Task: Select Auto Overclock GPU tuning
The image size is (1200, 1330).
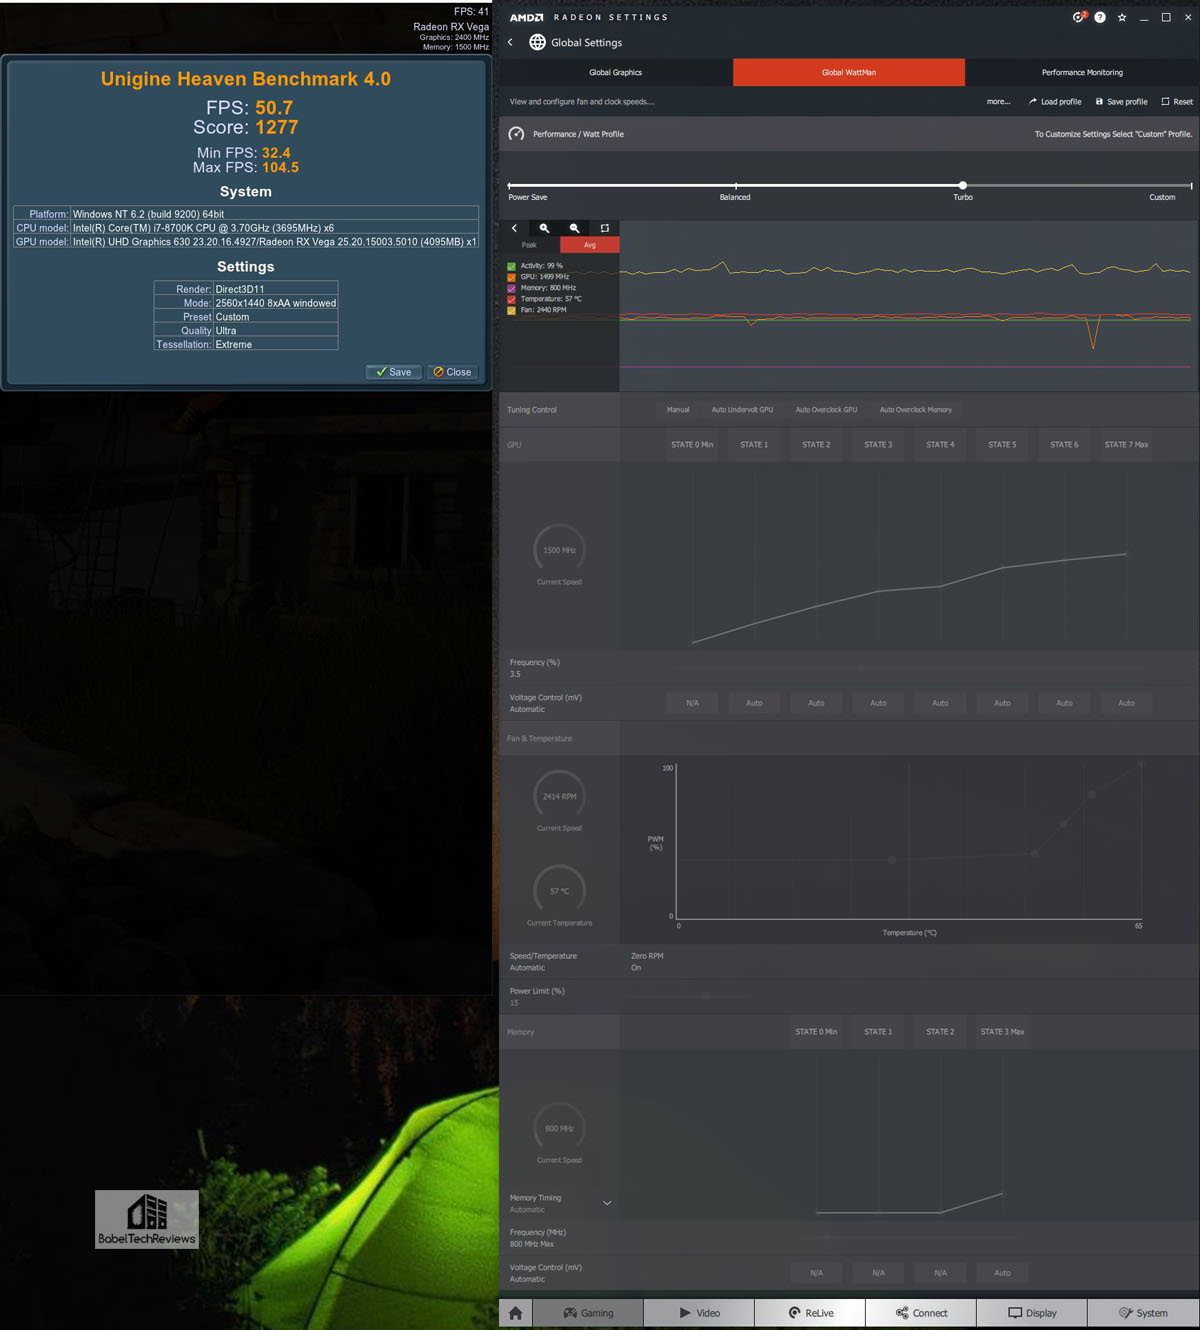Action: coord(826,410)
